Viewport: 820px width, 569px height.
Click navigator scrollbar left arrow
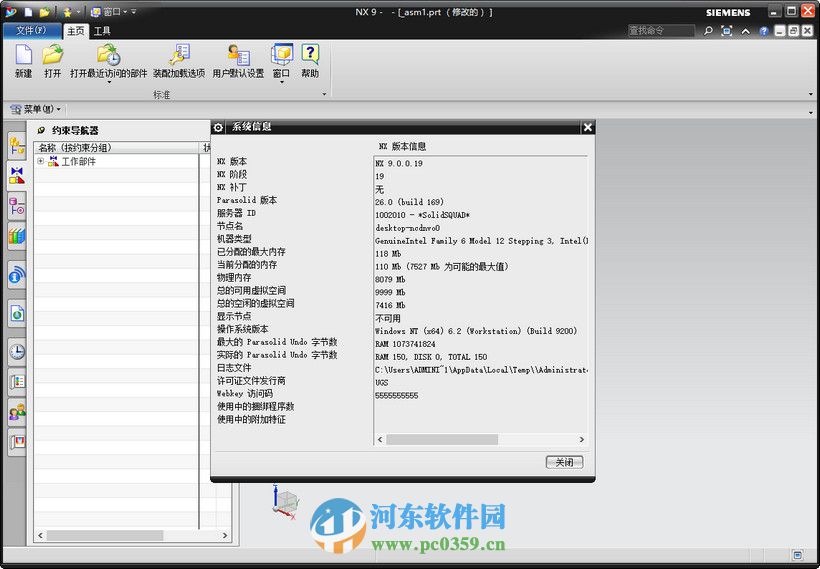(x=41, y=536)
